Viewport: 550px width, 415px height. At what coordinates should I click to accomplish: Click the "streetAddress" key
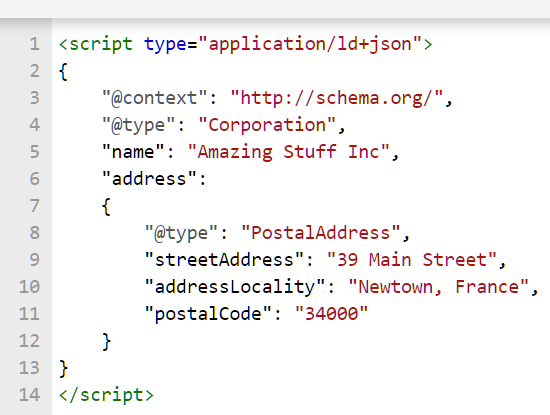tap(224, 260)
